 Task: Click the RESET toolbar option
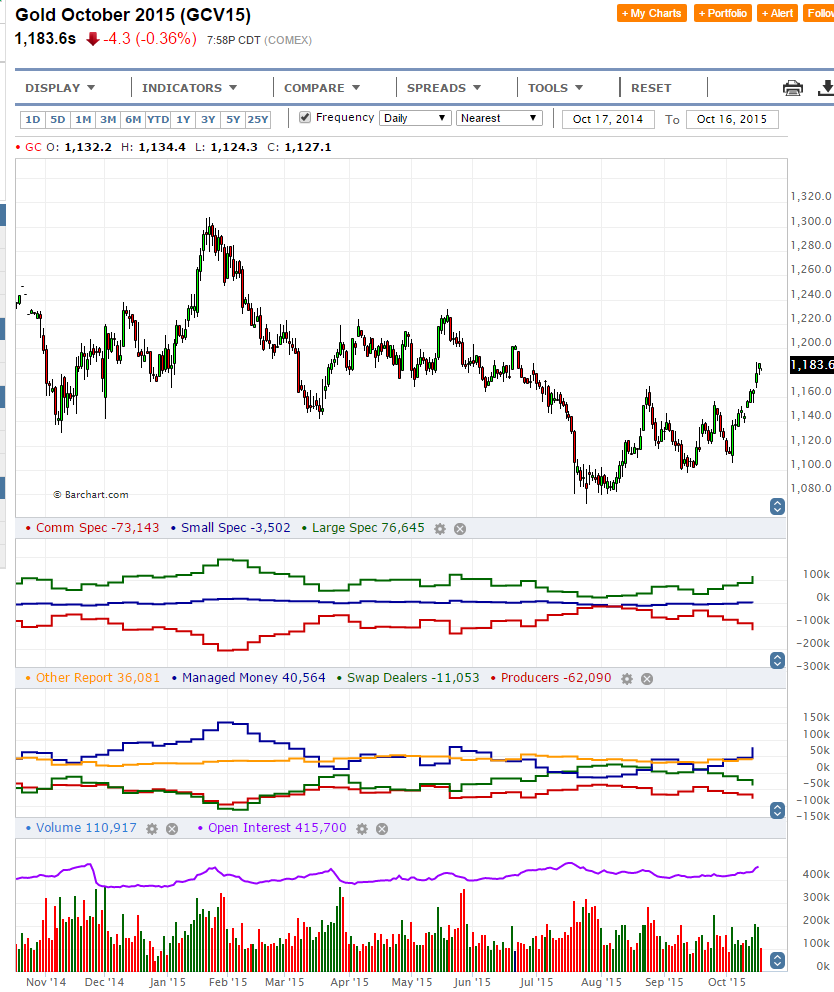[x=651, y=88]
